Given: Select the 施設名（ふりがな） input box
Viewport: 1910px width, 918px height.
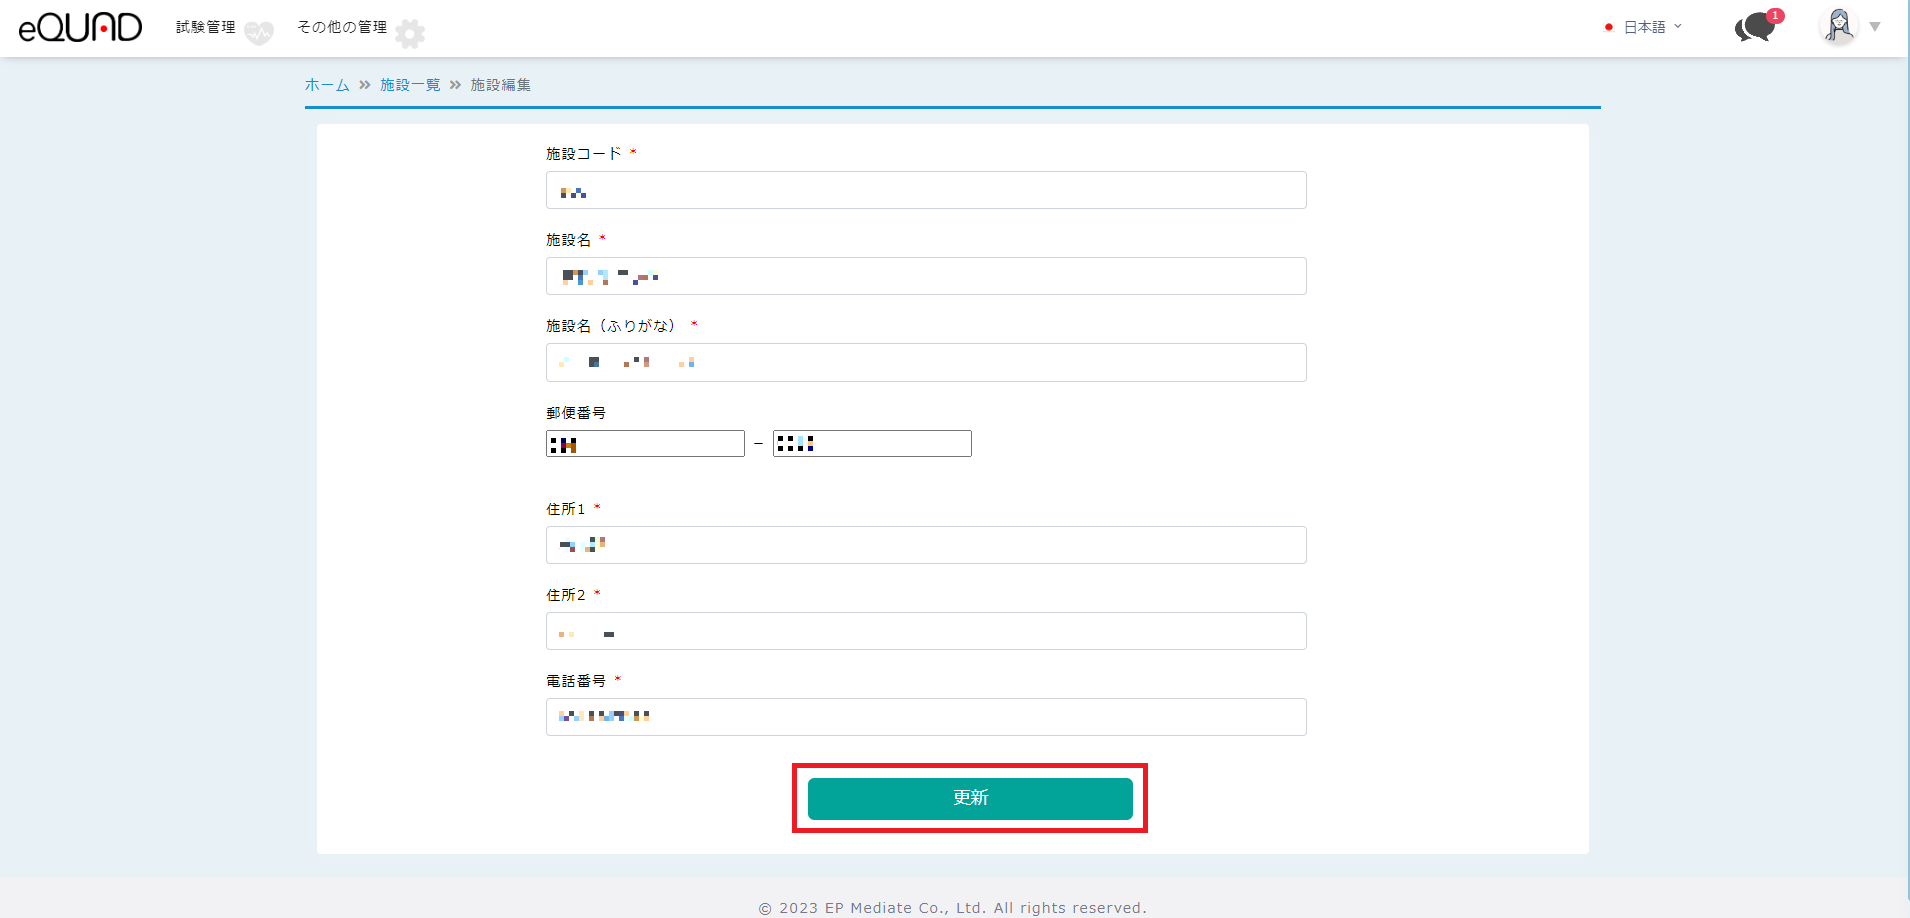Looking at the screenshot, I should (926, 362).
